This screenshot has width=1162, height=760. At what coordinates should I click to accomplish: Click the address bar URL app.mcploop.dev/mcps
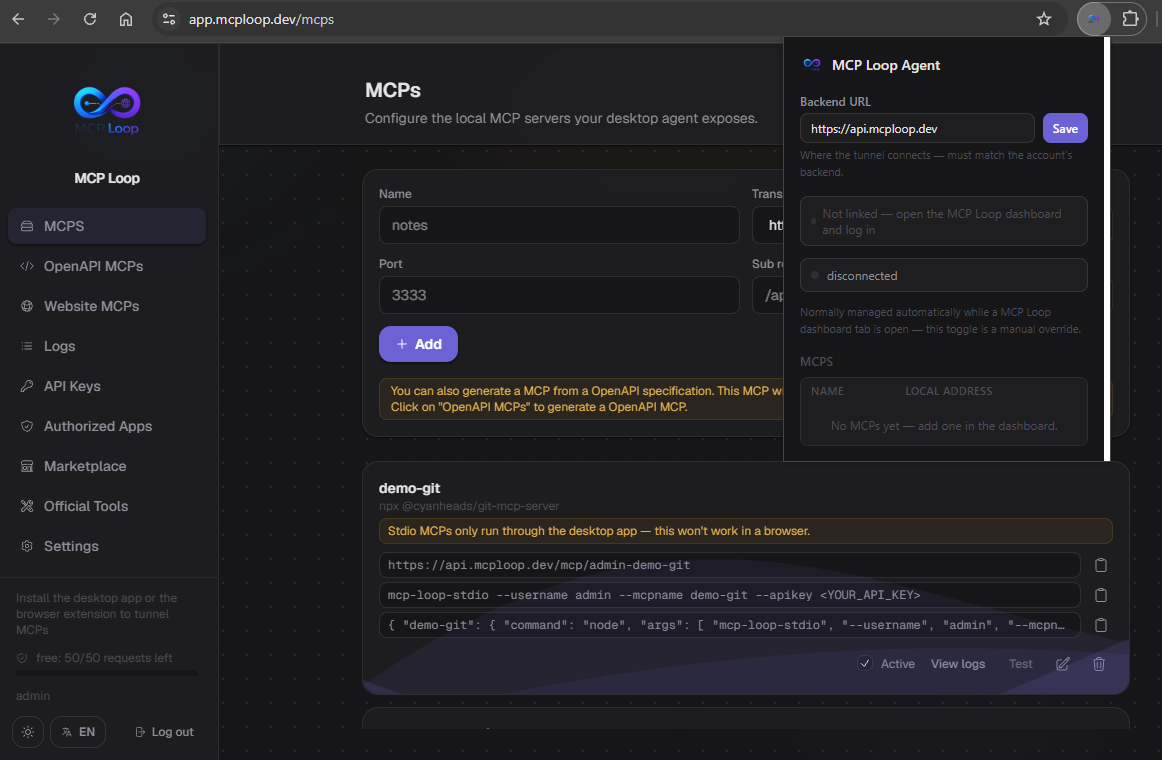click(x=261, y=19)
